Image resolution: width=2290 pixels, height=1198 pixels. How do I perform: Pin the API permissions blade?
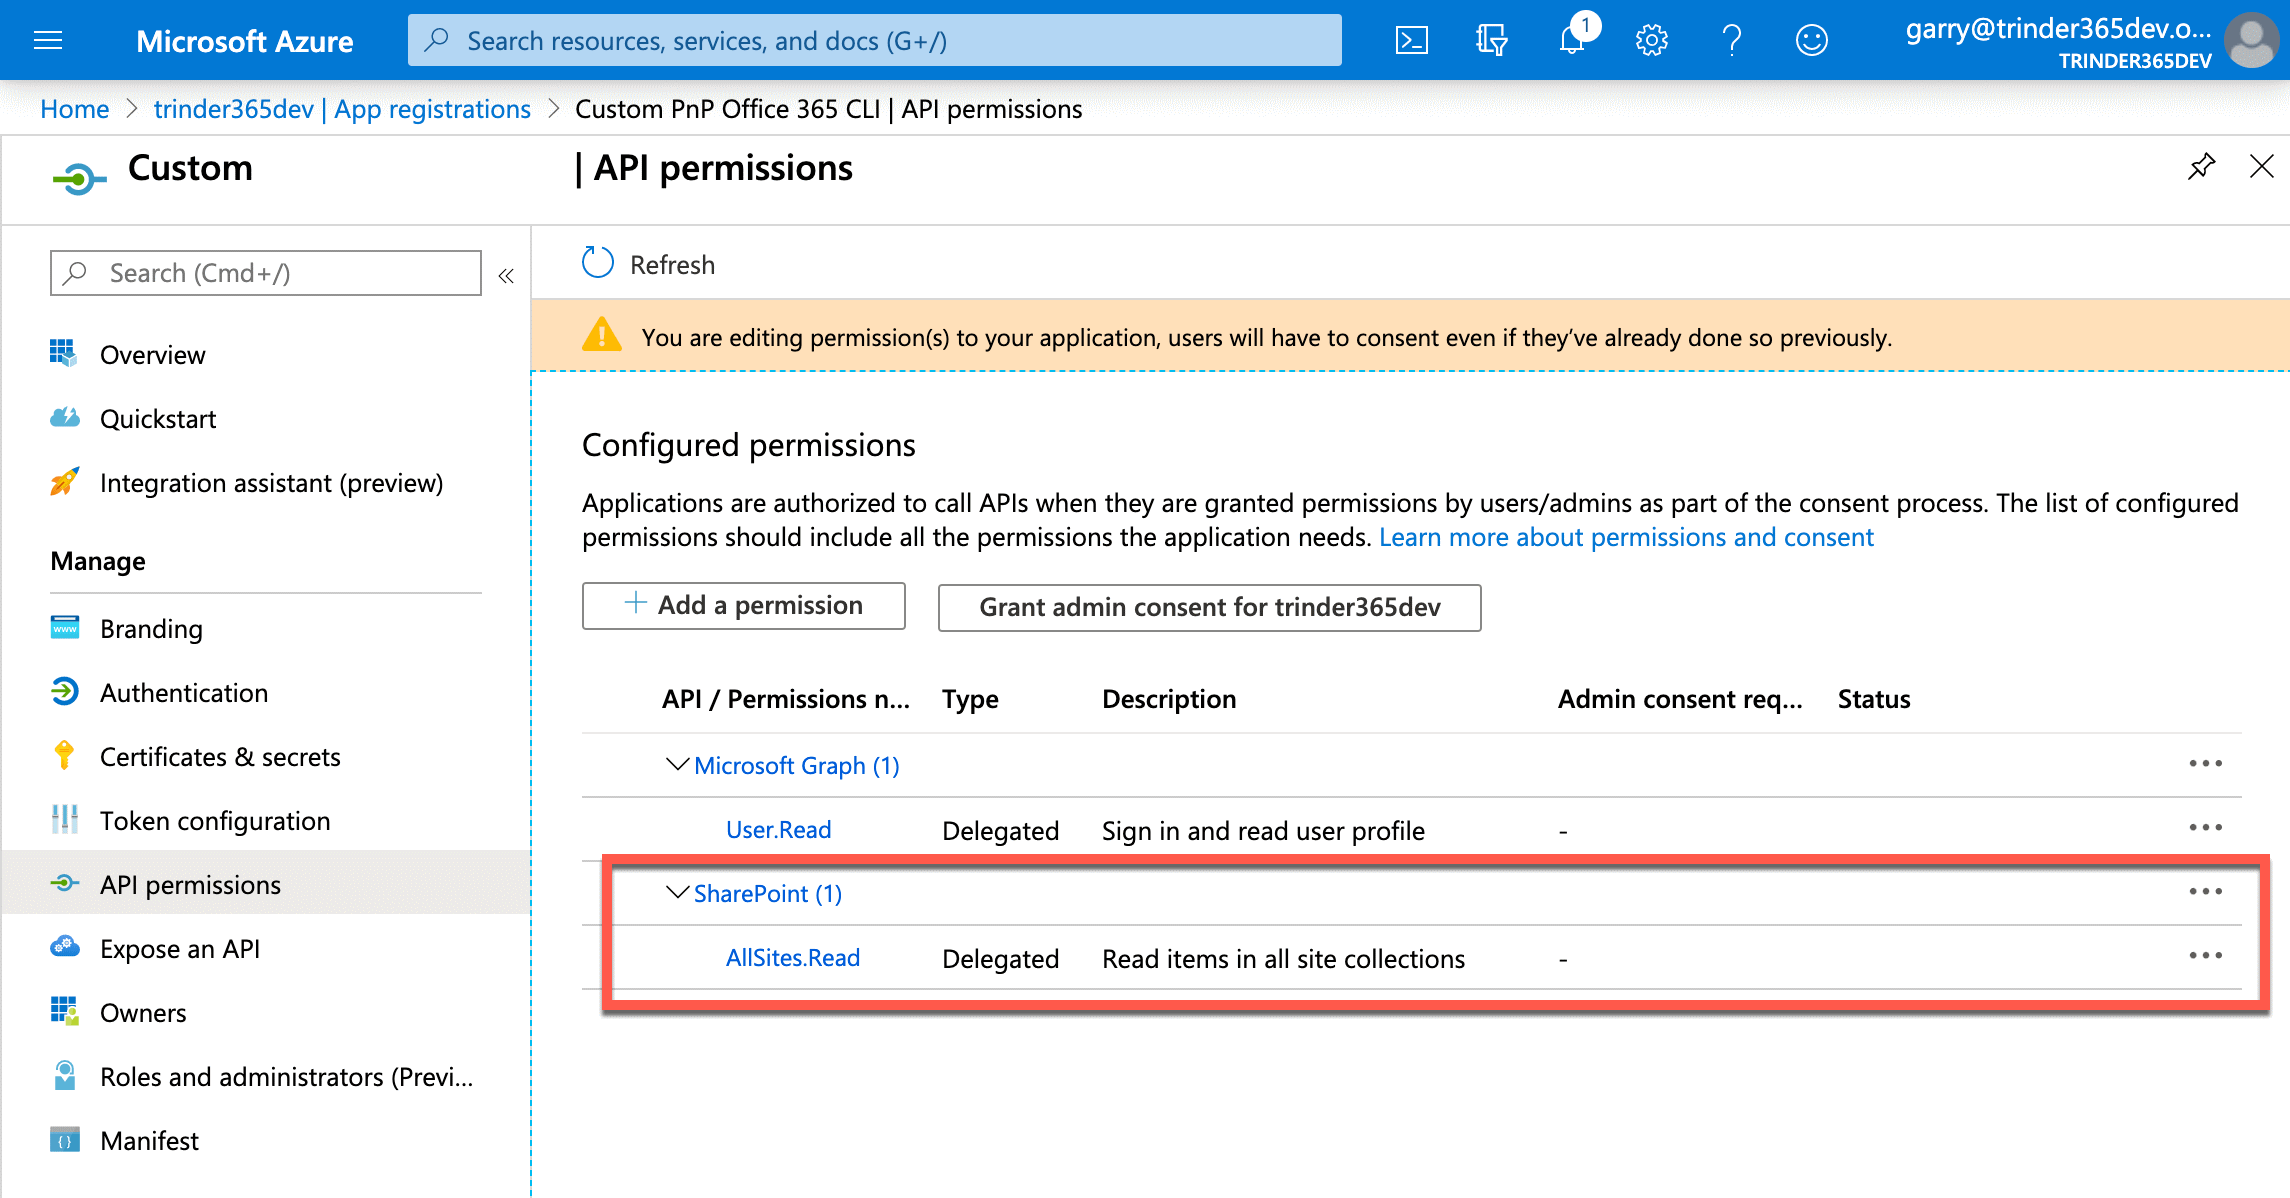[2201, 166]
